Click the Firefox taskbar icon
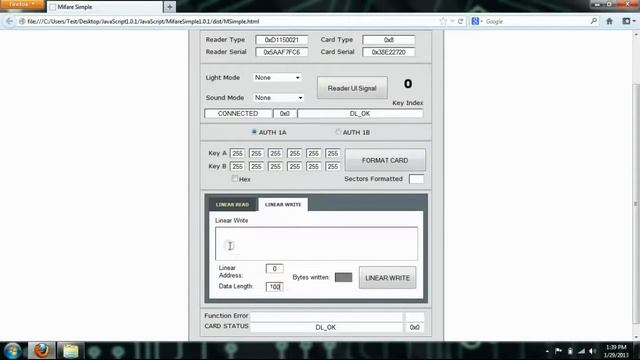Viewport: 640px width, 360px height. click(41, 351)
